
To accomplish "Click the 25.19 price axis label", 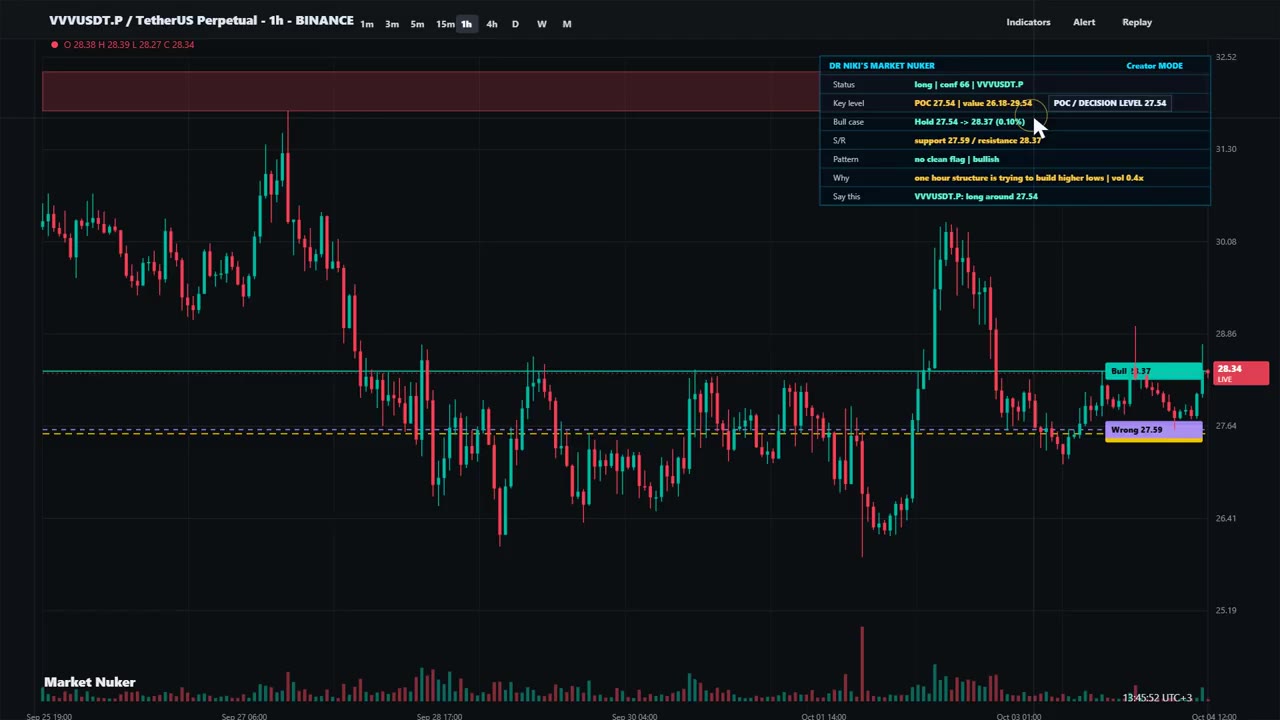I will point(1225,610).
